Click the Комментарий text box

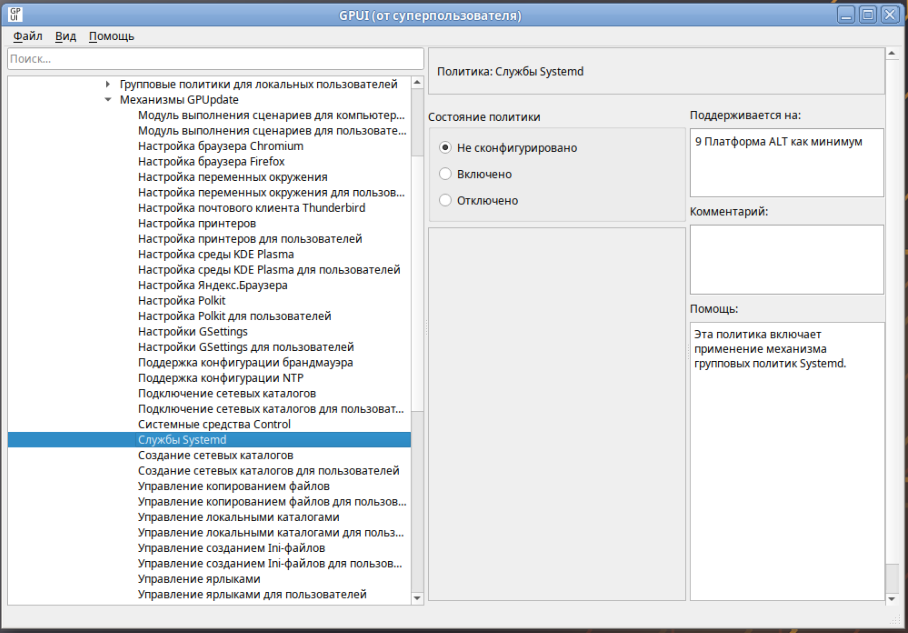pyautogui.click(x=786, y=259)
